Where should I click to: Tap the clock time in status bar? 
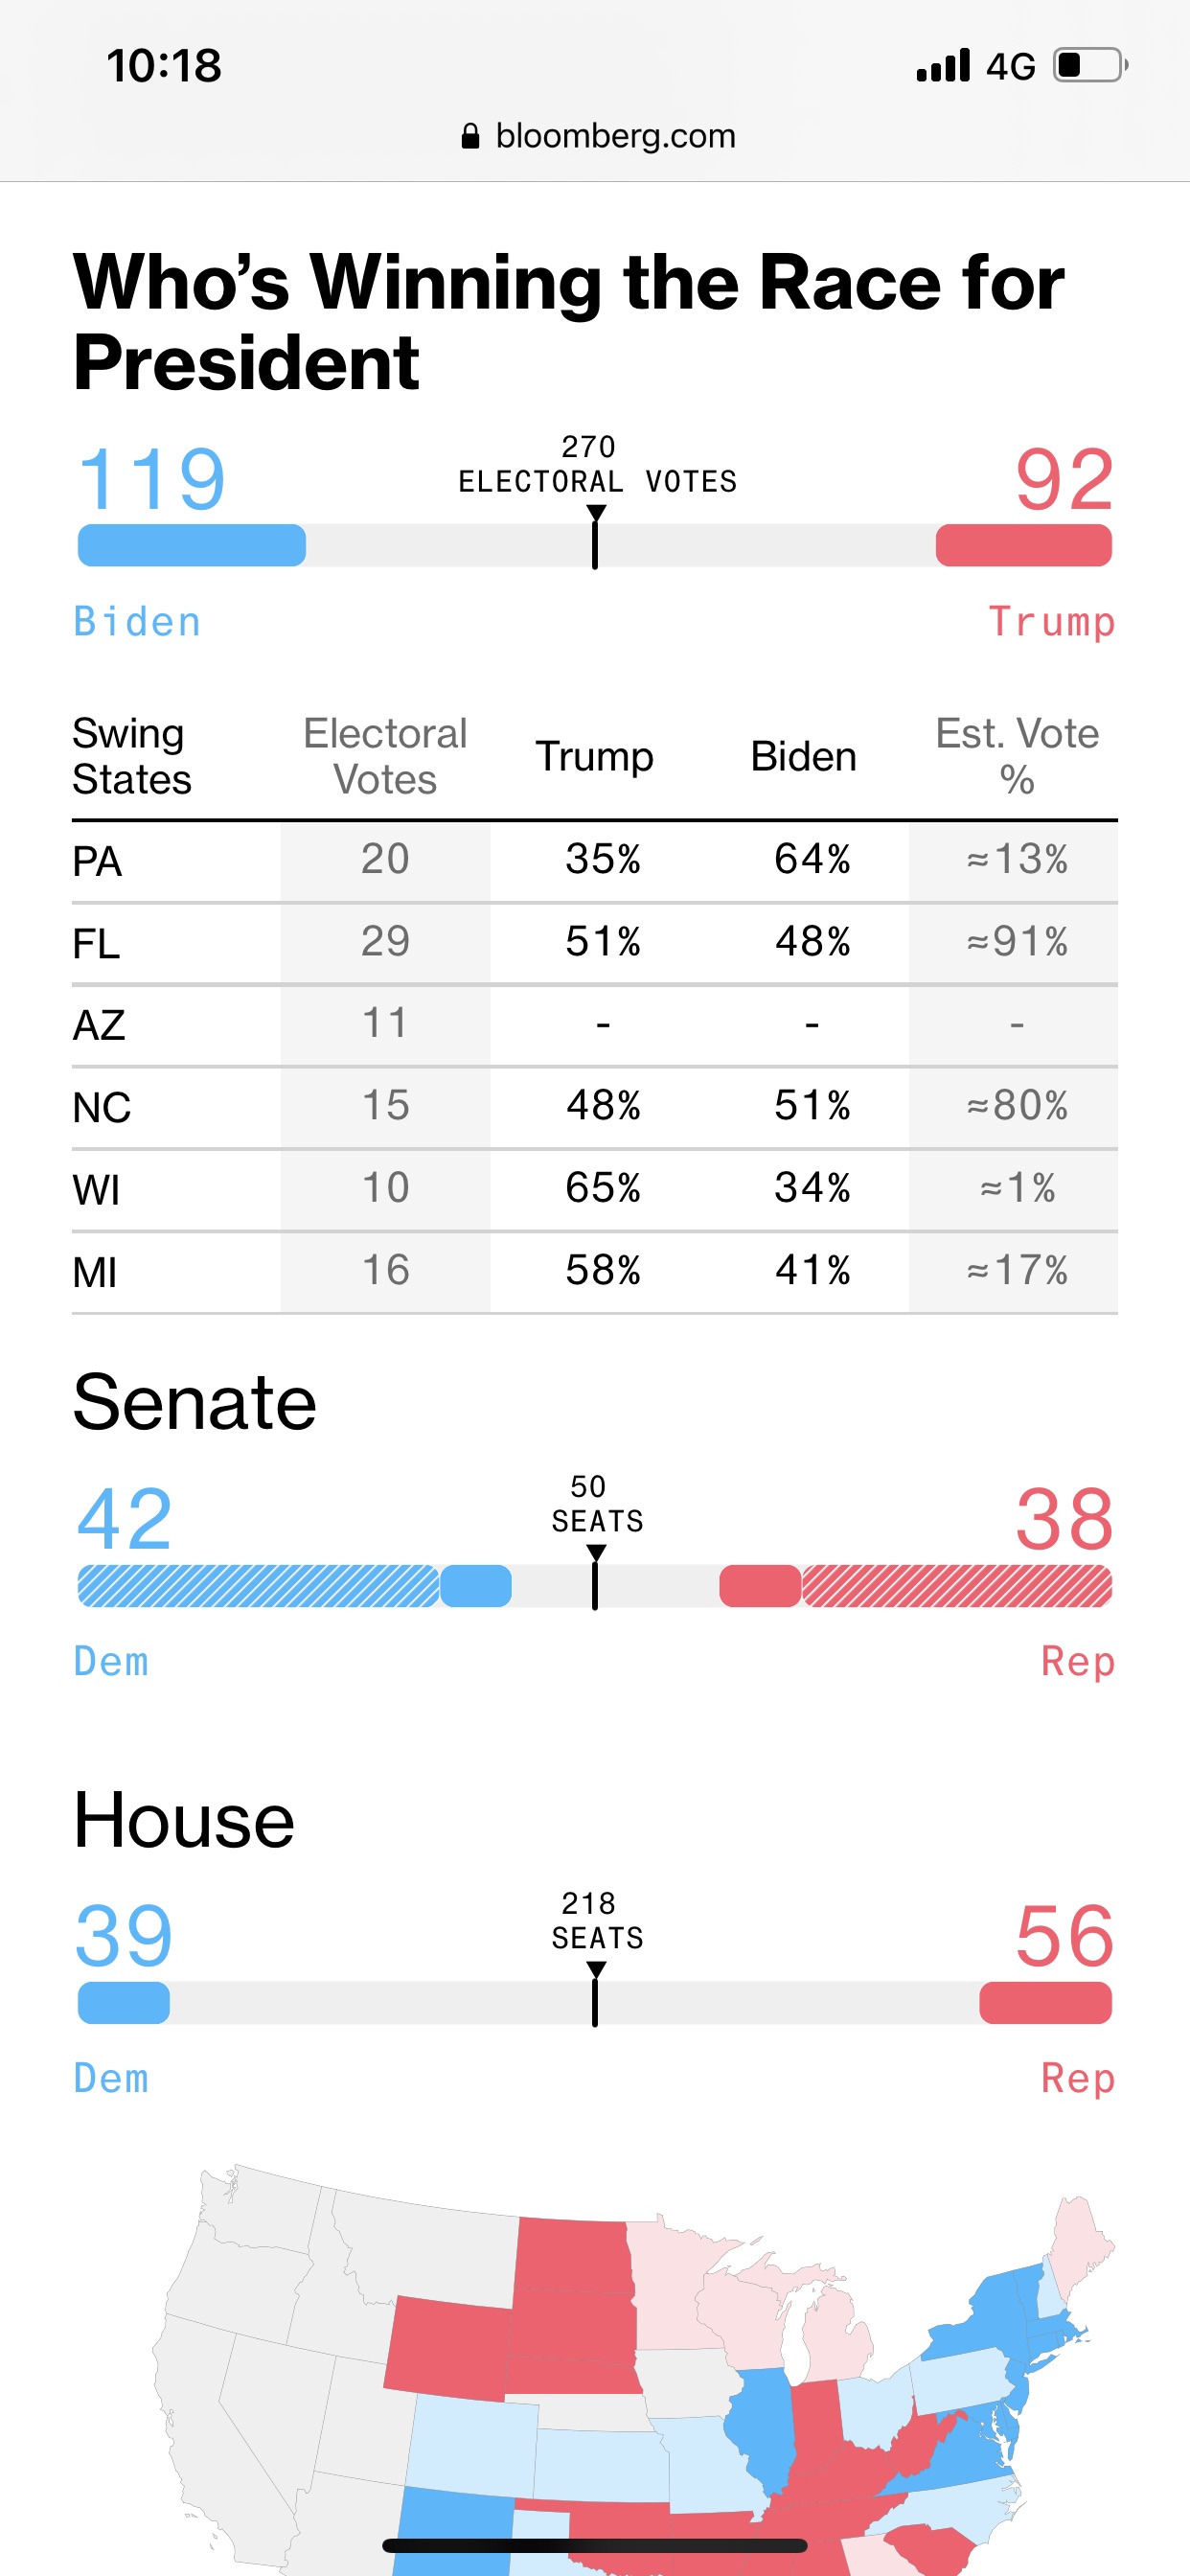[164, 66]
